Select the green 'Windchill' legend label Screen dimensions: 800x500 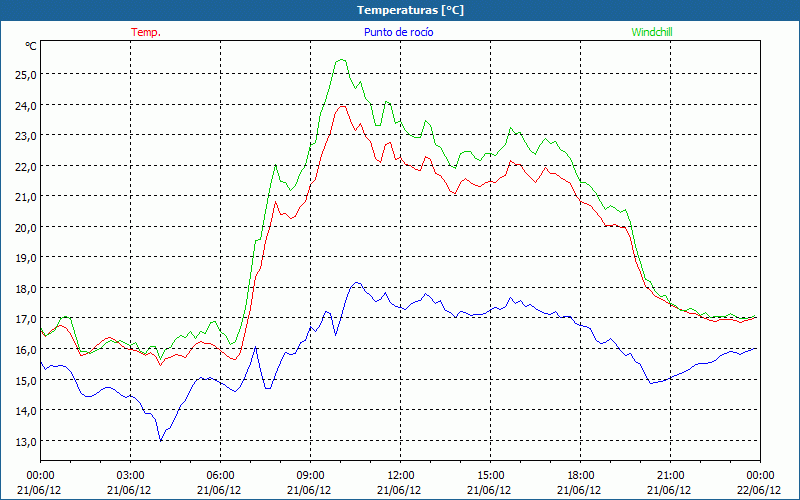tap(652, 32)
